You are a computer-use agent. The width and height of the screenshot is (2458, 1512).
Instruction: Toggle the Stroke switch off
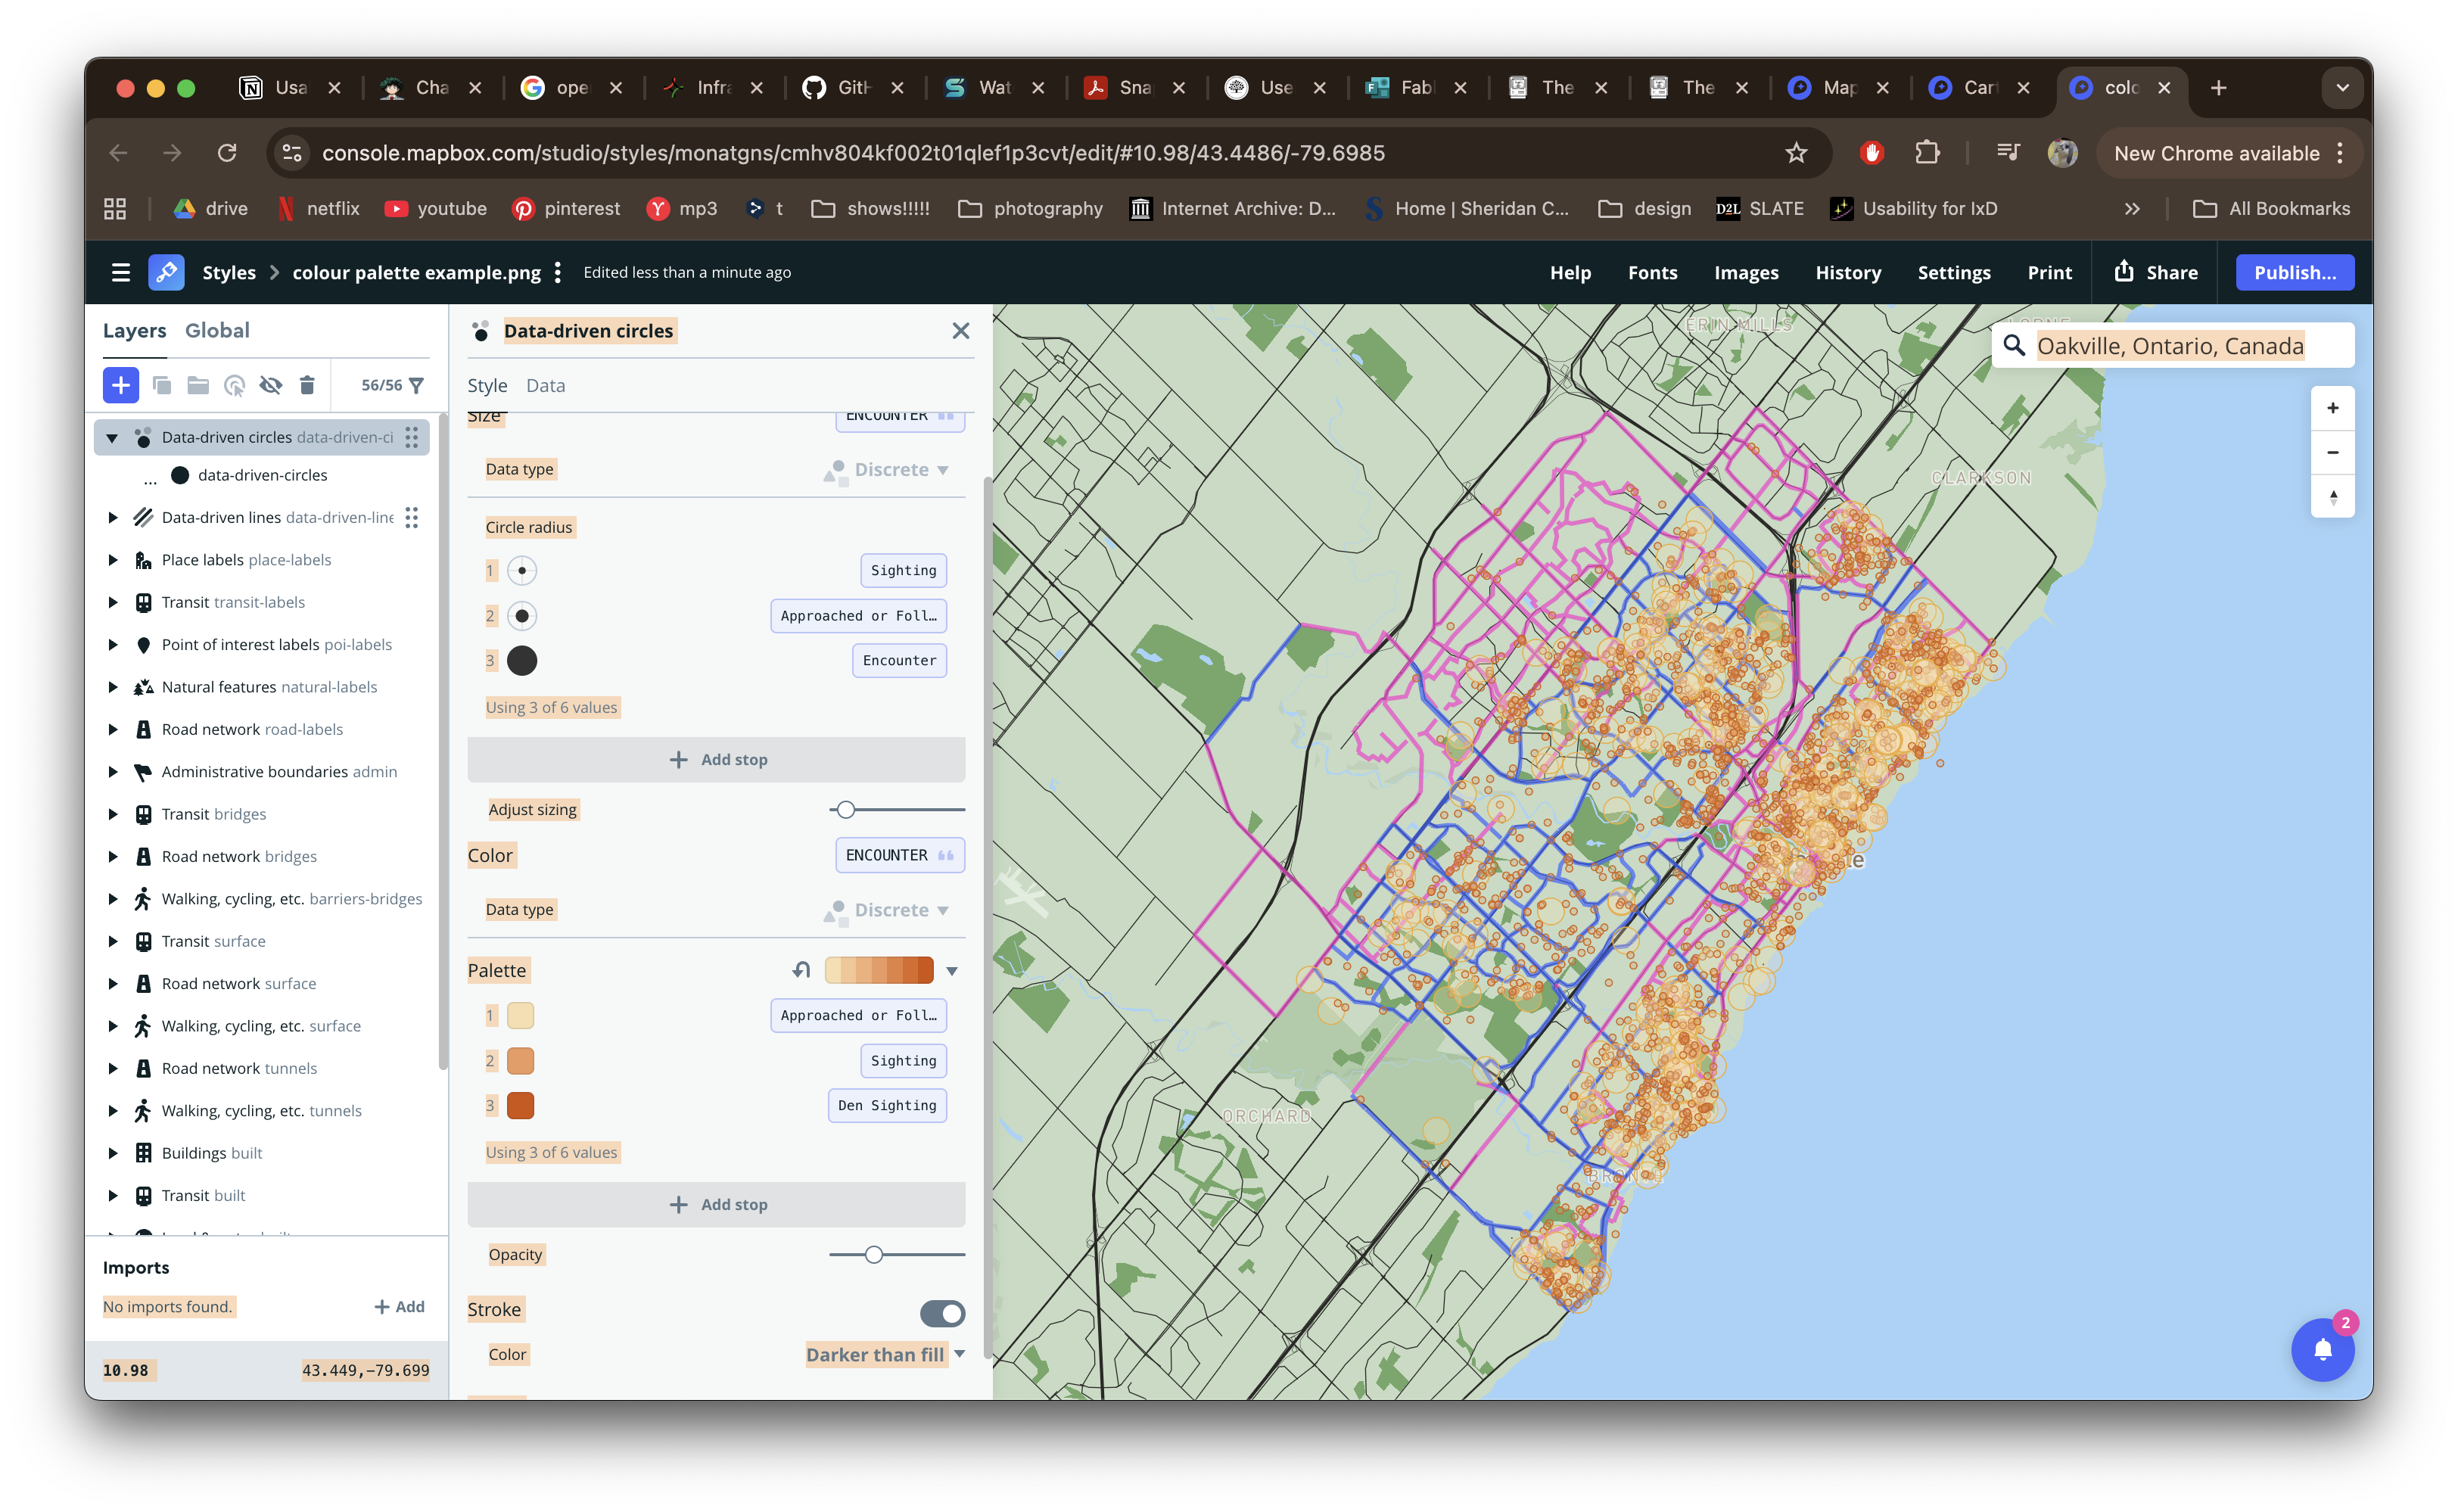[x=941, y=1313]
